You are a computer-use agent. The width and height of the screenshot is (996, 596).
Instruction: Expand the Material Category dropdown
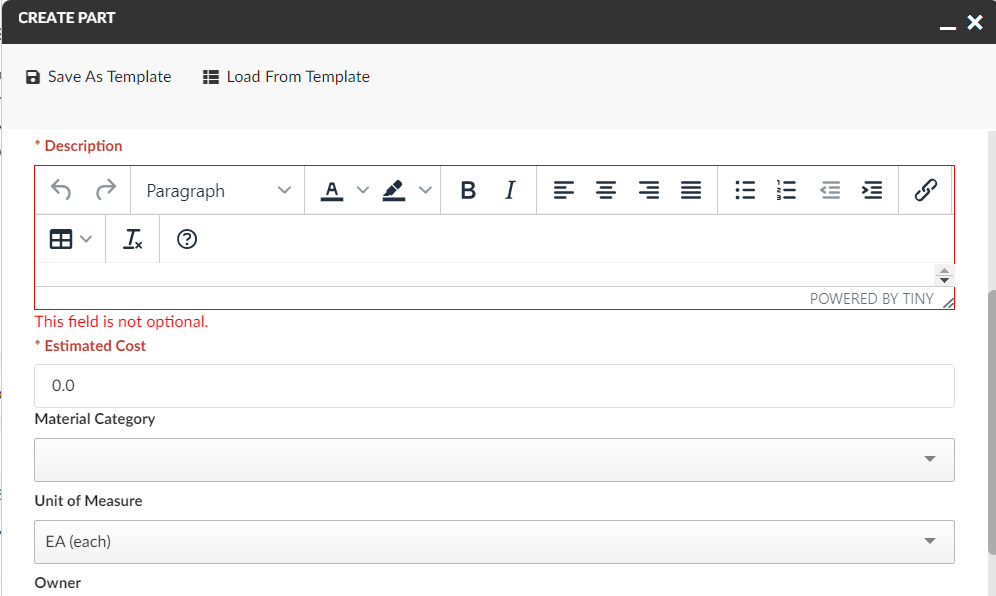[494, 460]
